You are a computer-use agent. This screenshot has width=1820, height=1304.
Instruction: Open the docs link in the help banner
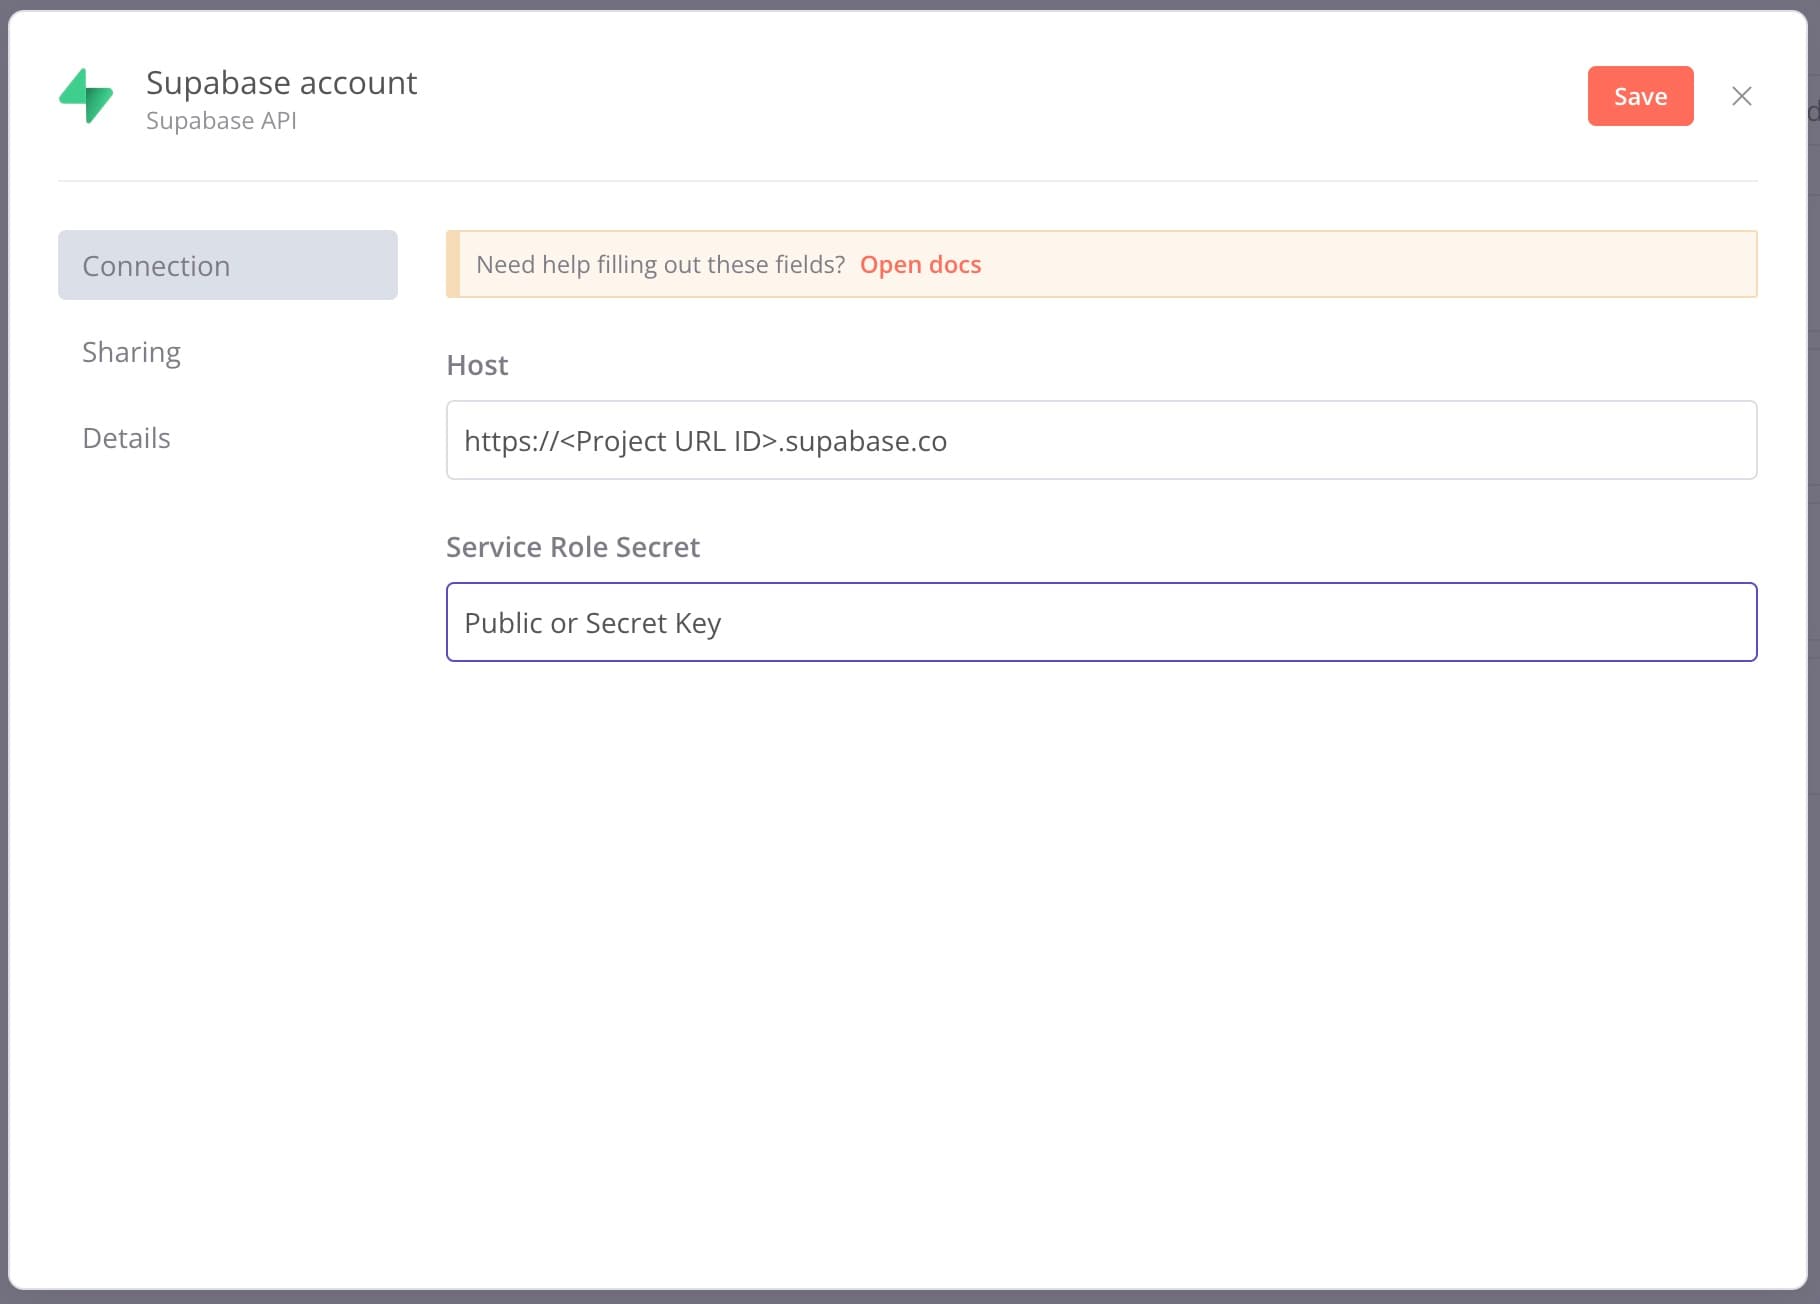(x=920, y=265)
